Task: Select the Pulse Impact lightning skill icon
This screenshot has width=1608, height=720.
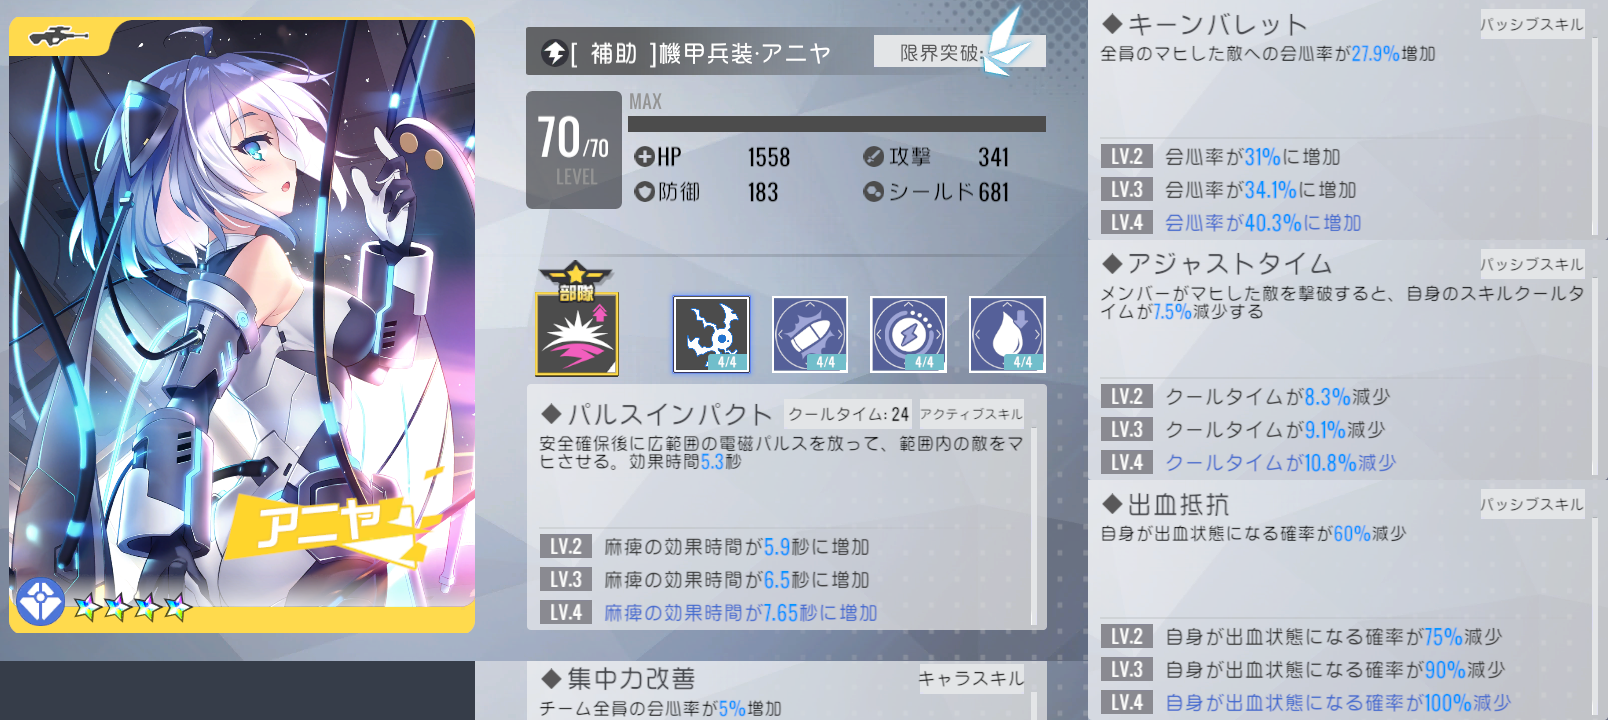Action: click(x=711, y=334)
